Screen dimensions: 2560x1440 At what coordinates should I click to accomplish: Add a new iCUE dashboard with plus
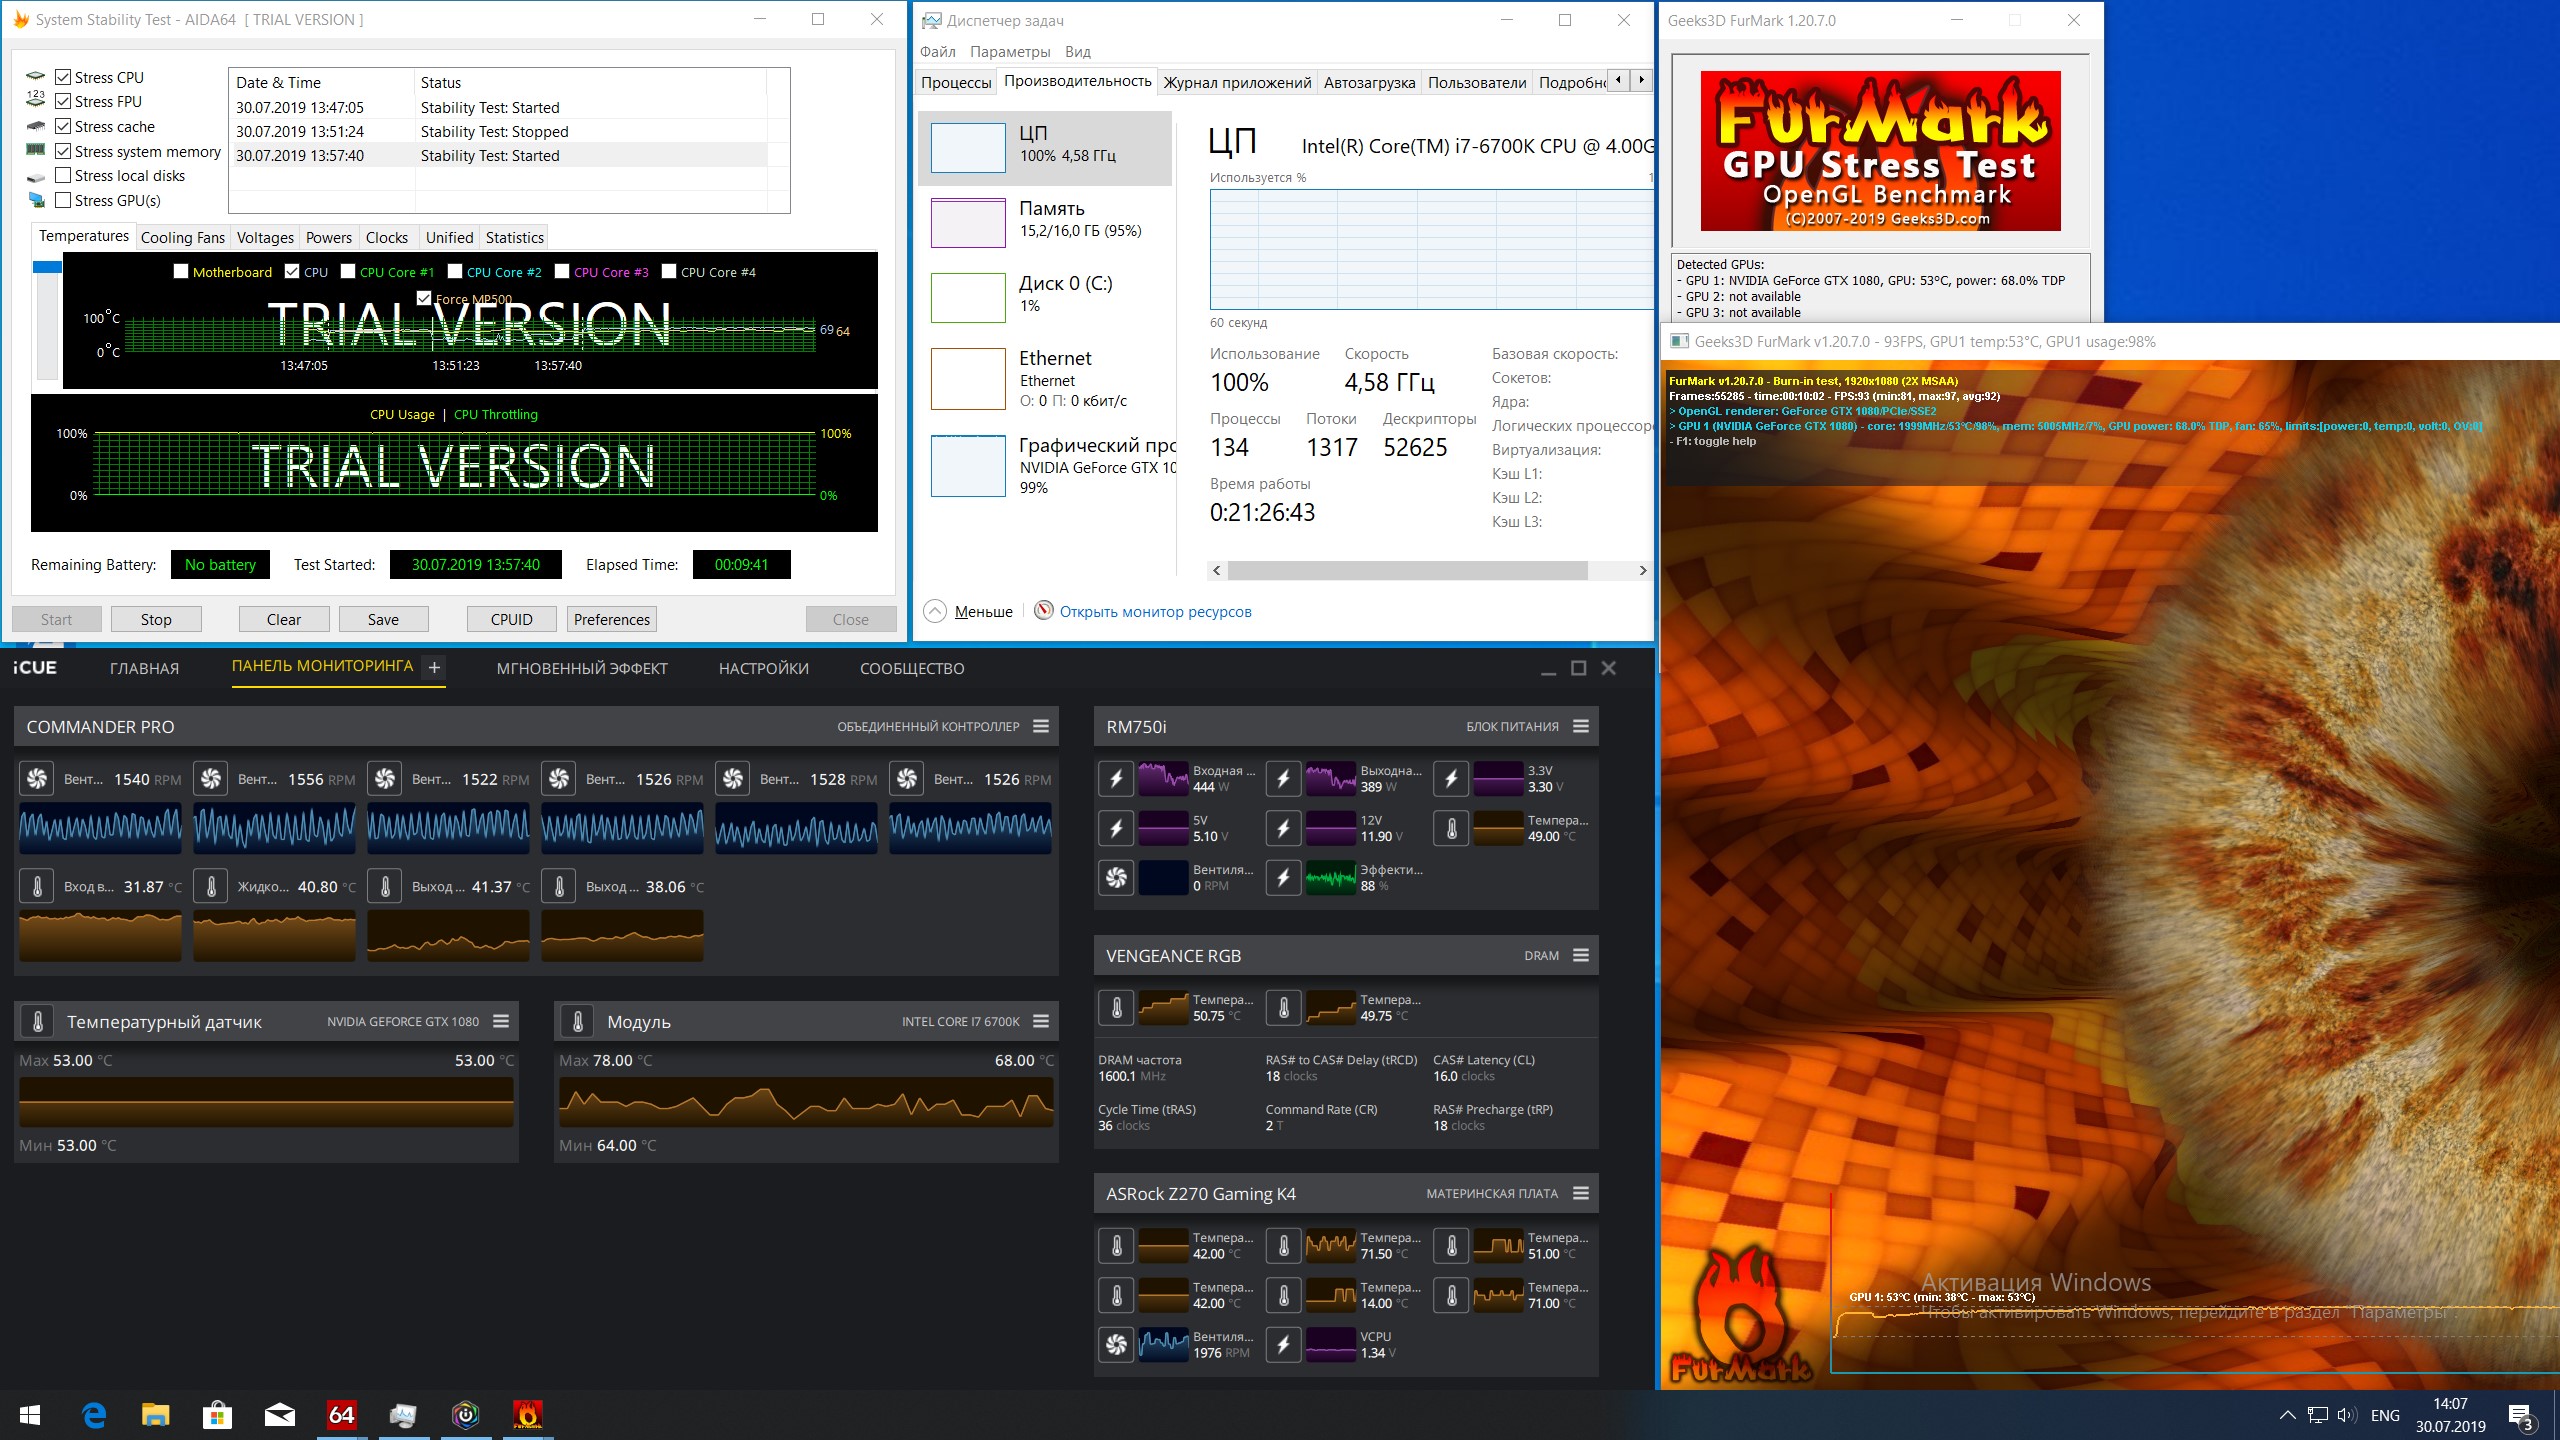click(x=434, y=667)
